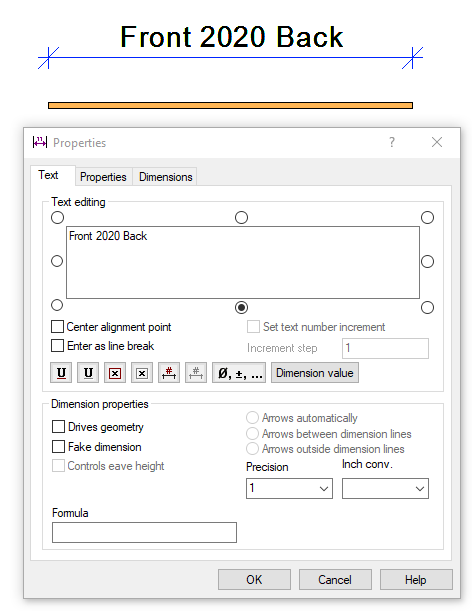Select top center text alignment radio

coord(241,217)
